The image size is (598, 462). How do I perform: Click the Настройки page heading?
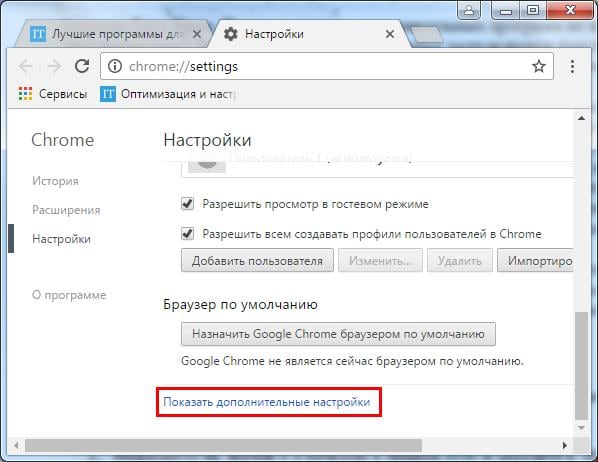click(x=207, y=140)
